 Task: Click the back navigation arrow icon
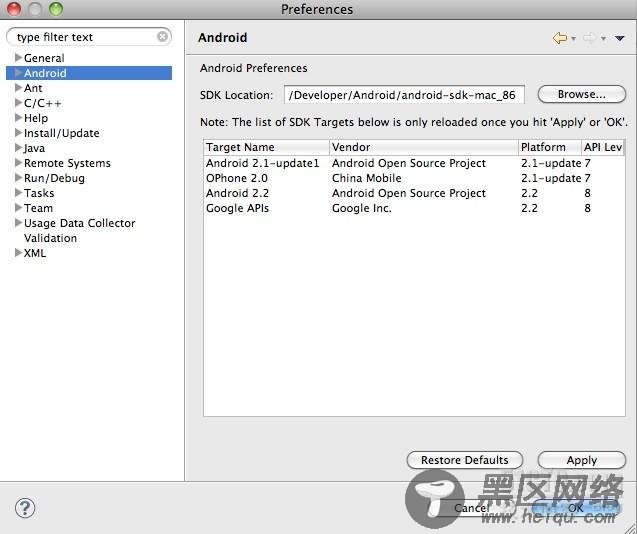(560, 38)
